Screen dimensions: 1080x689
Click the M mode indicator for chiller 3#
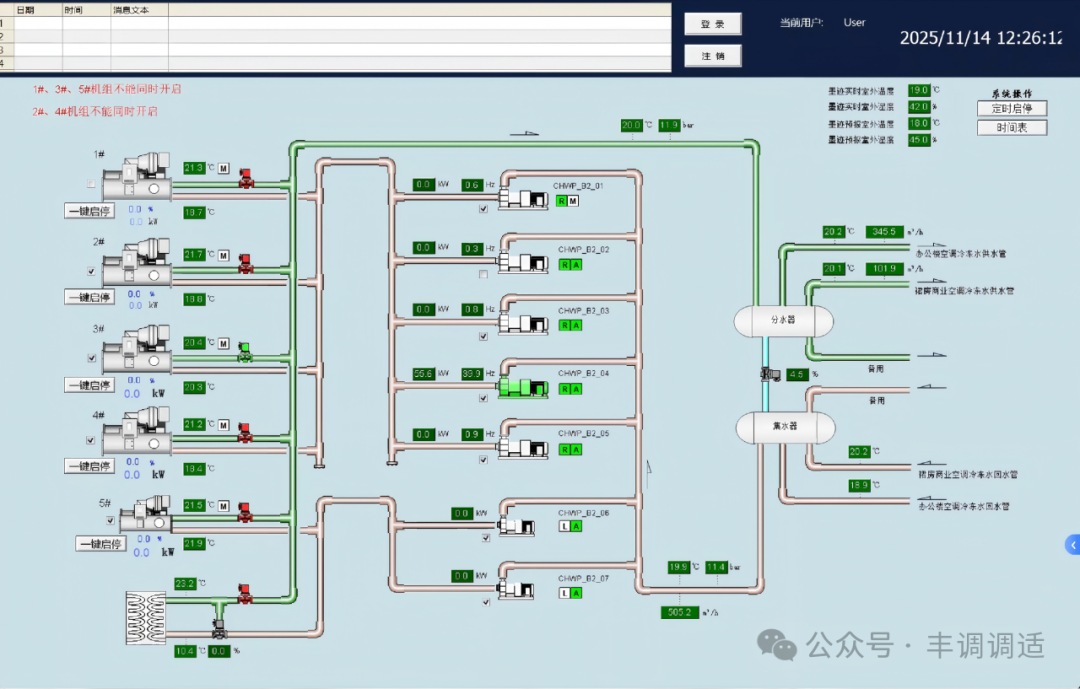(223, 343)
